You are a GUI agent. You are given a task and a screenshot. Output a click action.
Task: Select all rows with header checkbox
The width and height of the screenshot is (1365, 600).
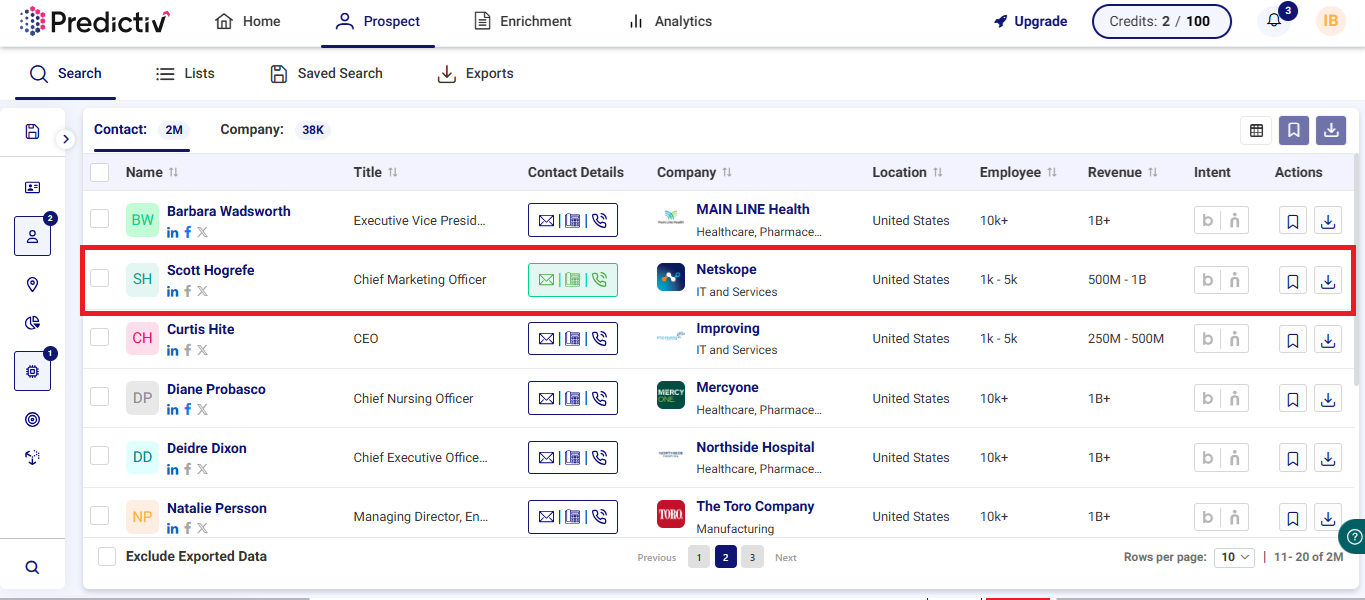[x=100, y=172]
